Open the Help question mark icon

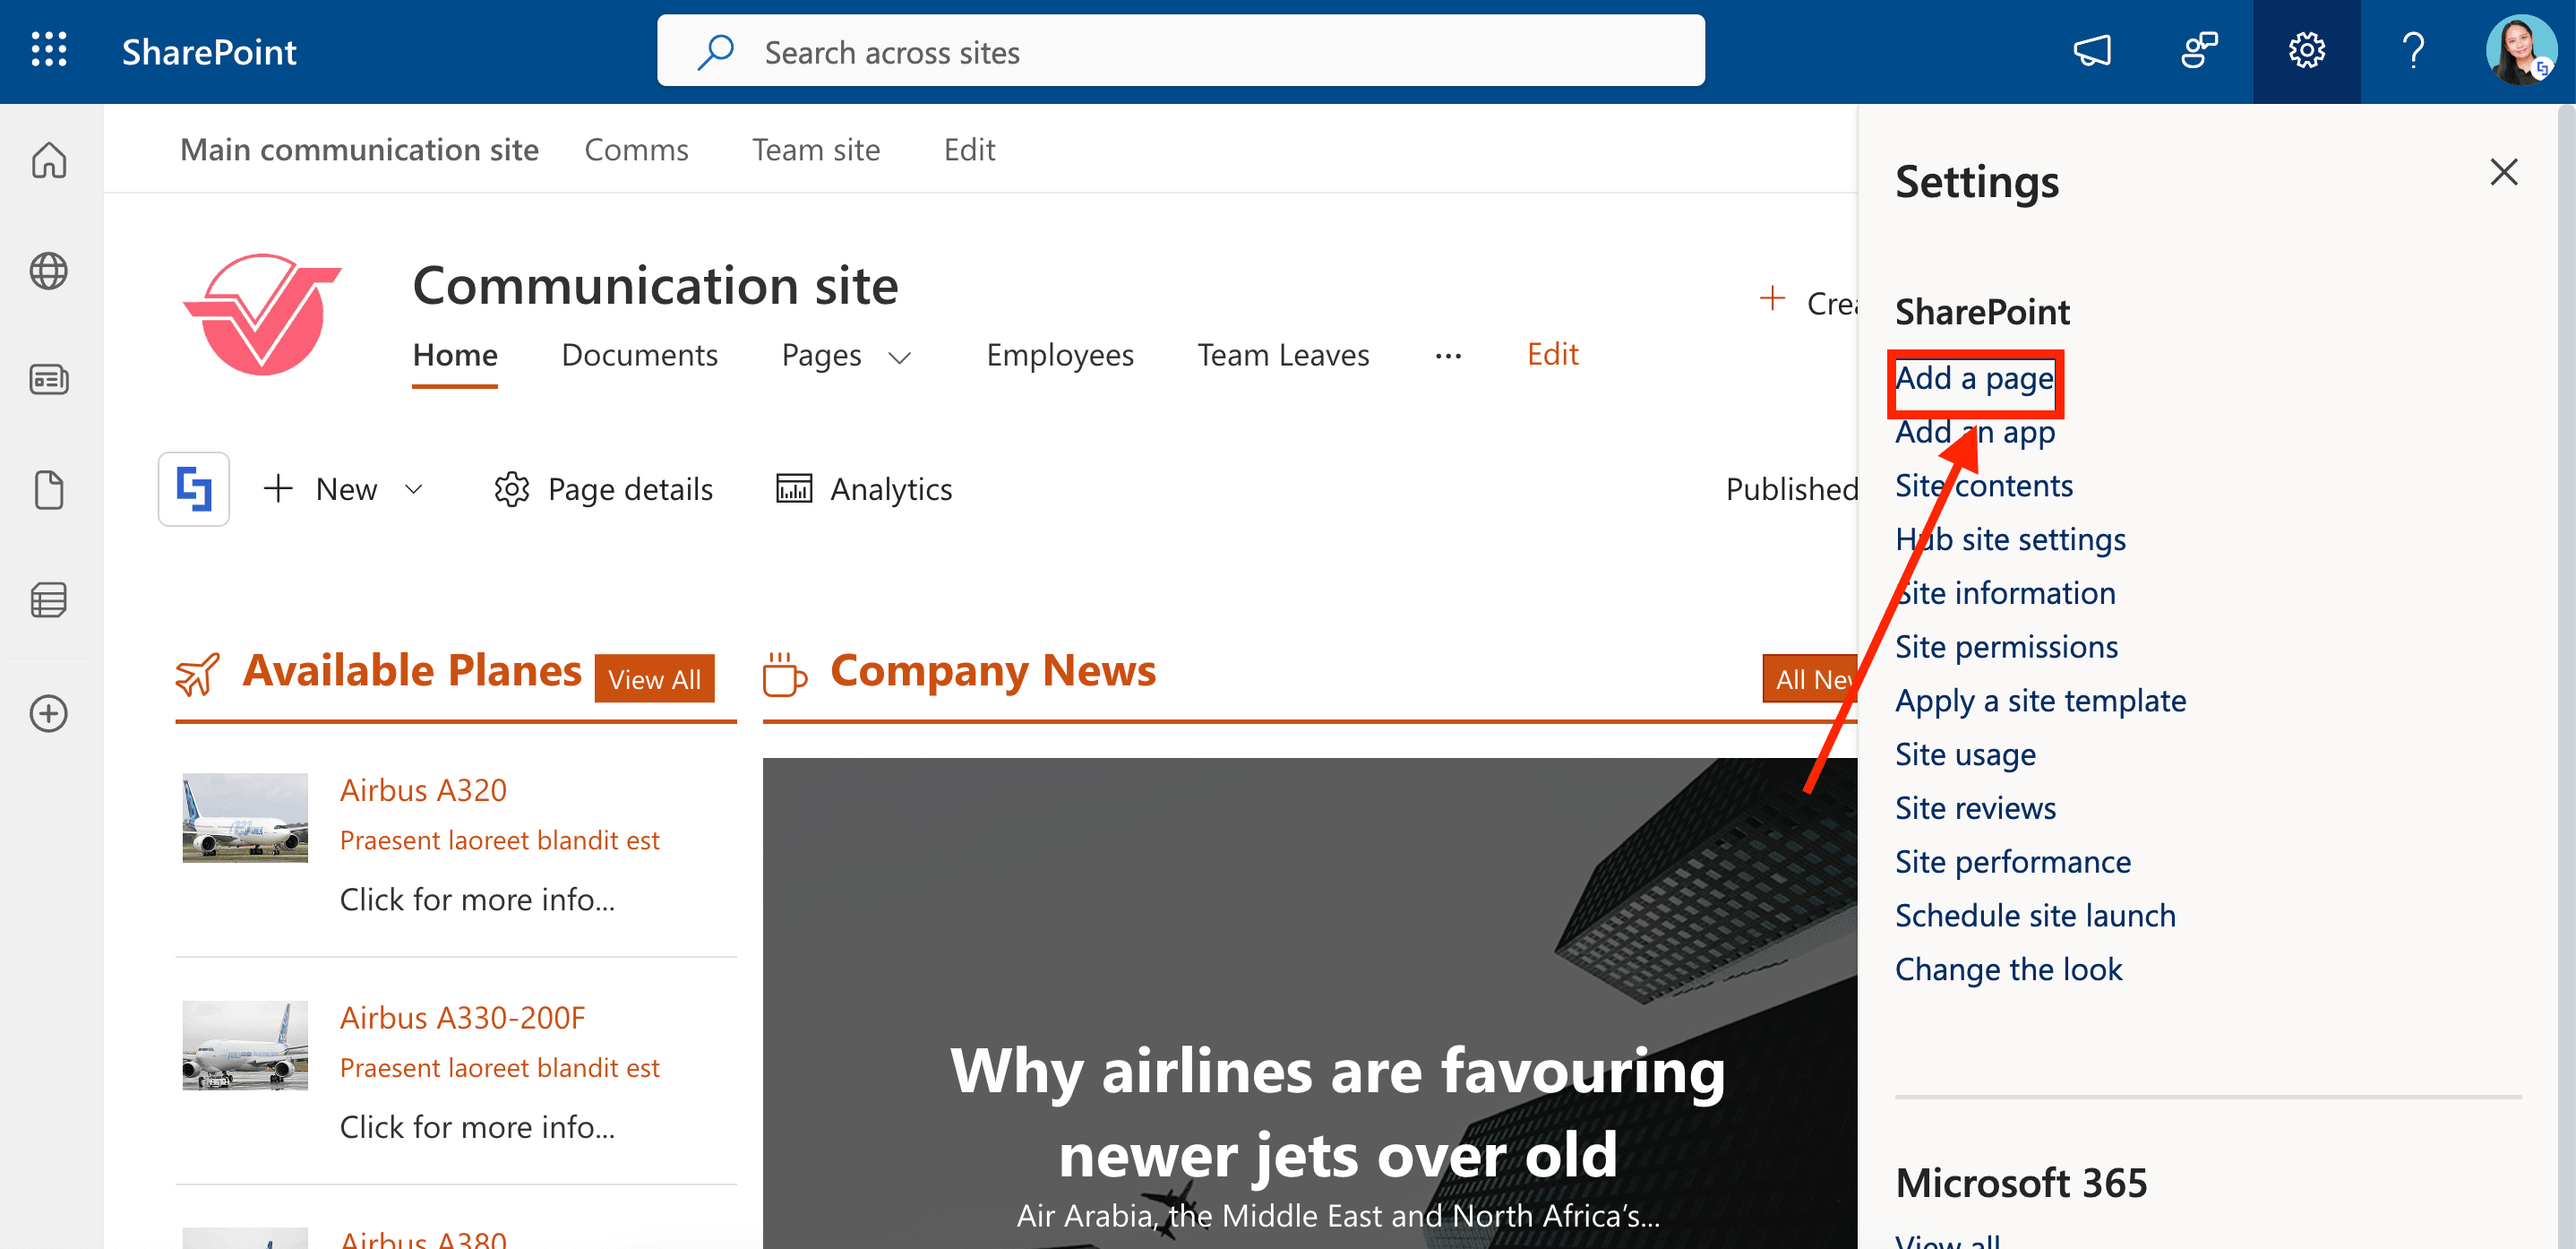[x=2413, y=50]
